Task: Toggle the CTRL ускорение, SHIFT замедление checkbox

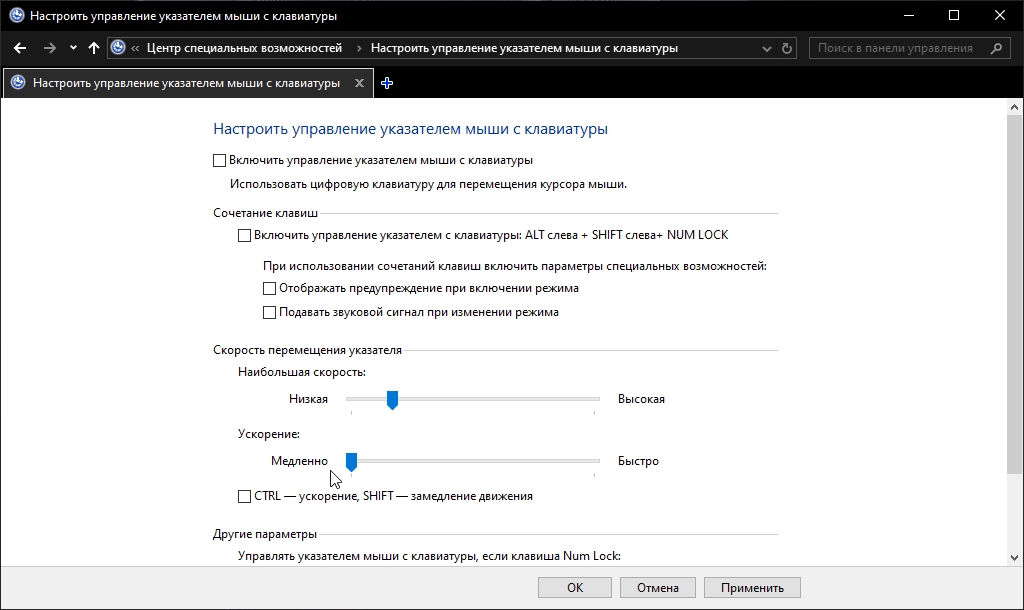Action: tap(245, 496)
